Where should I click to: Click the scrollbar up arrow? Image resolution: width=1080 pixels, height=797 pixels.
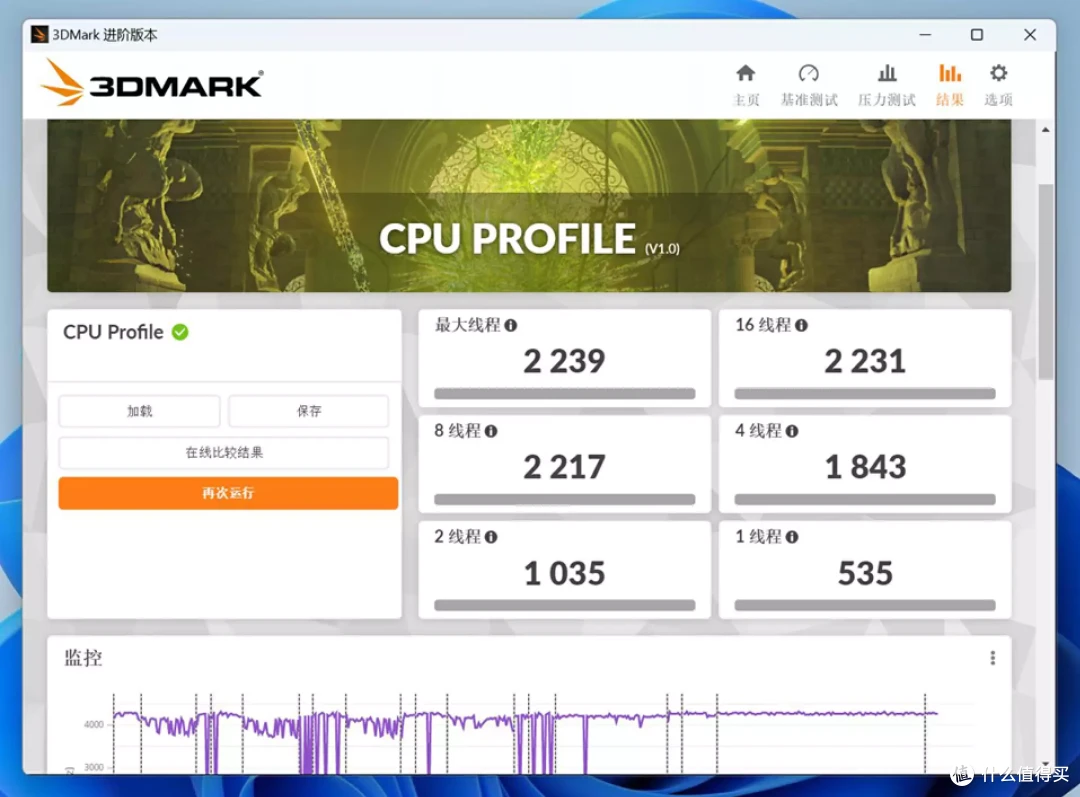(1046, 130)
